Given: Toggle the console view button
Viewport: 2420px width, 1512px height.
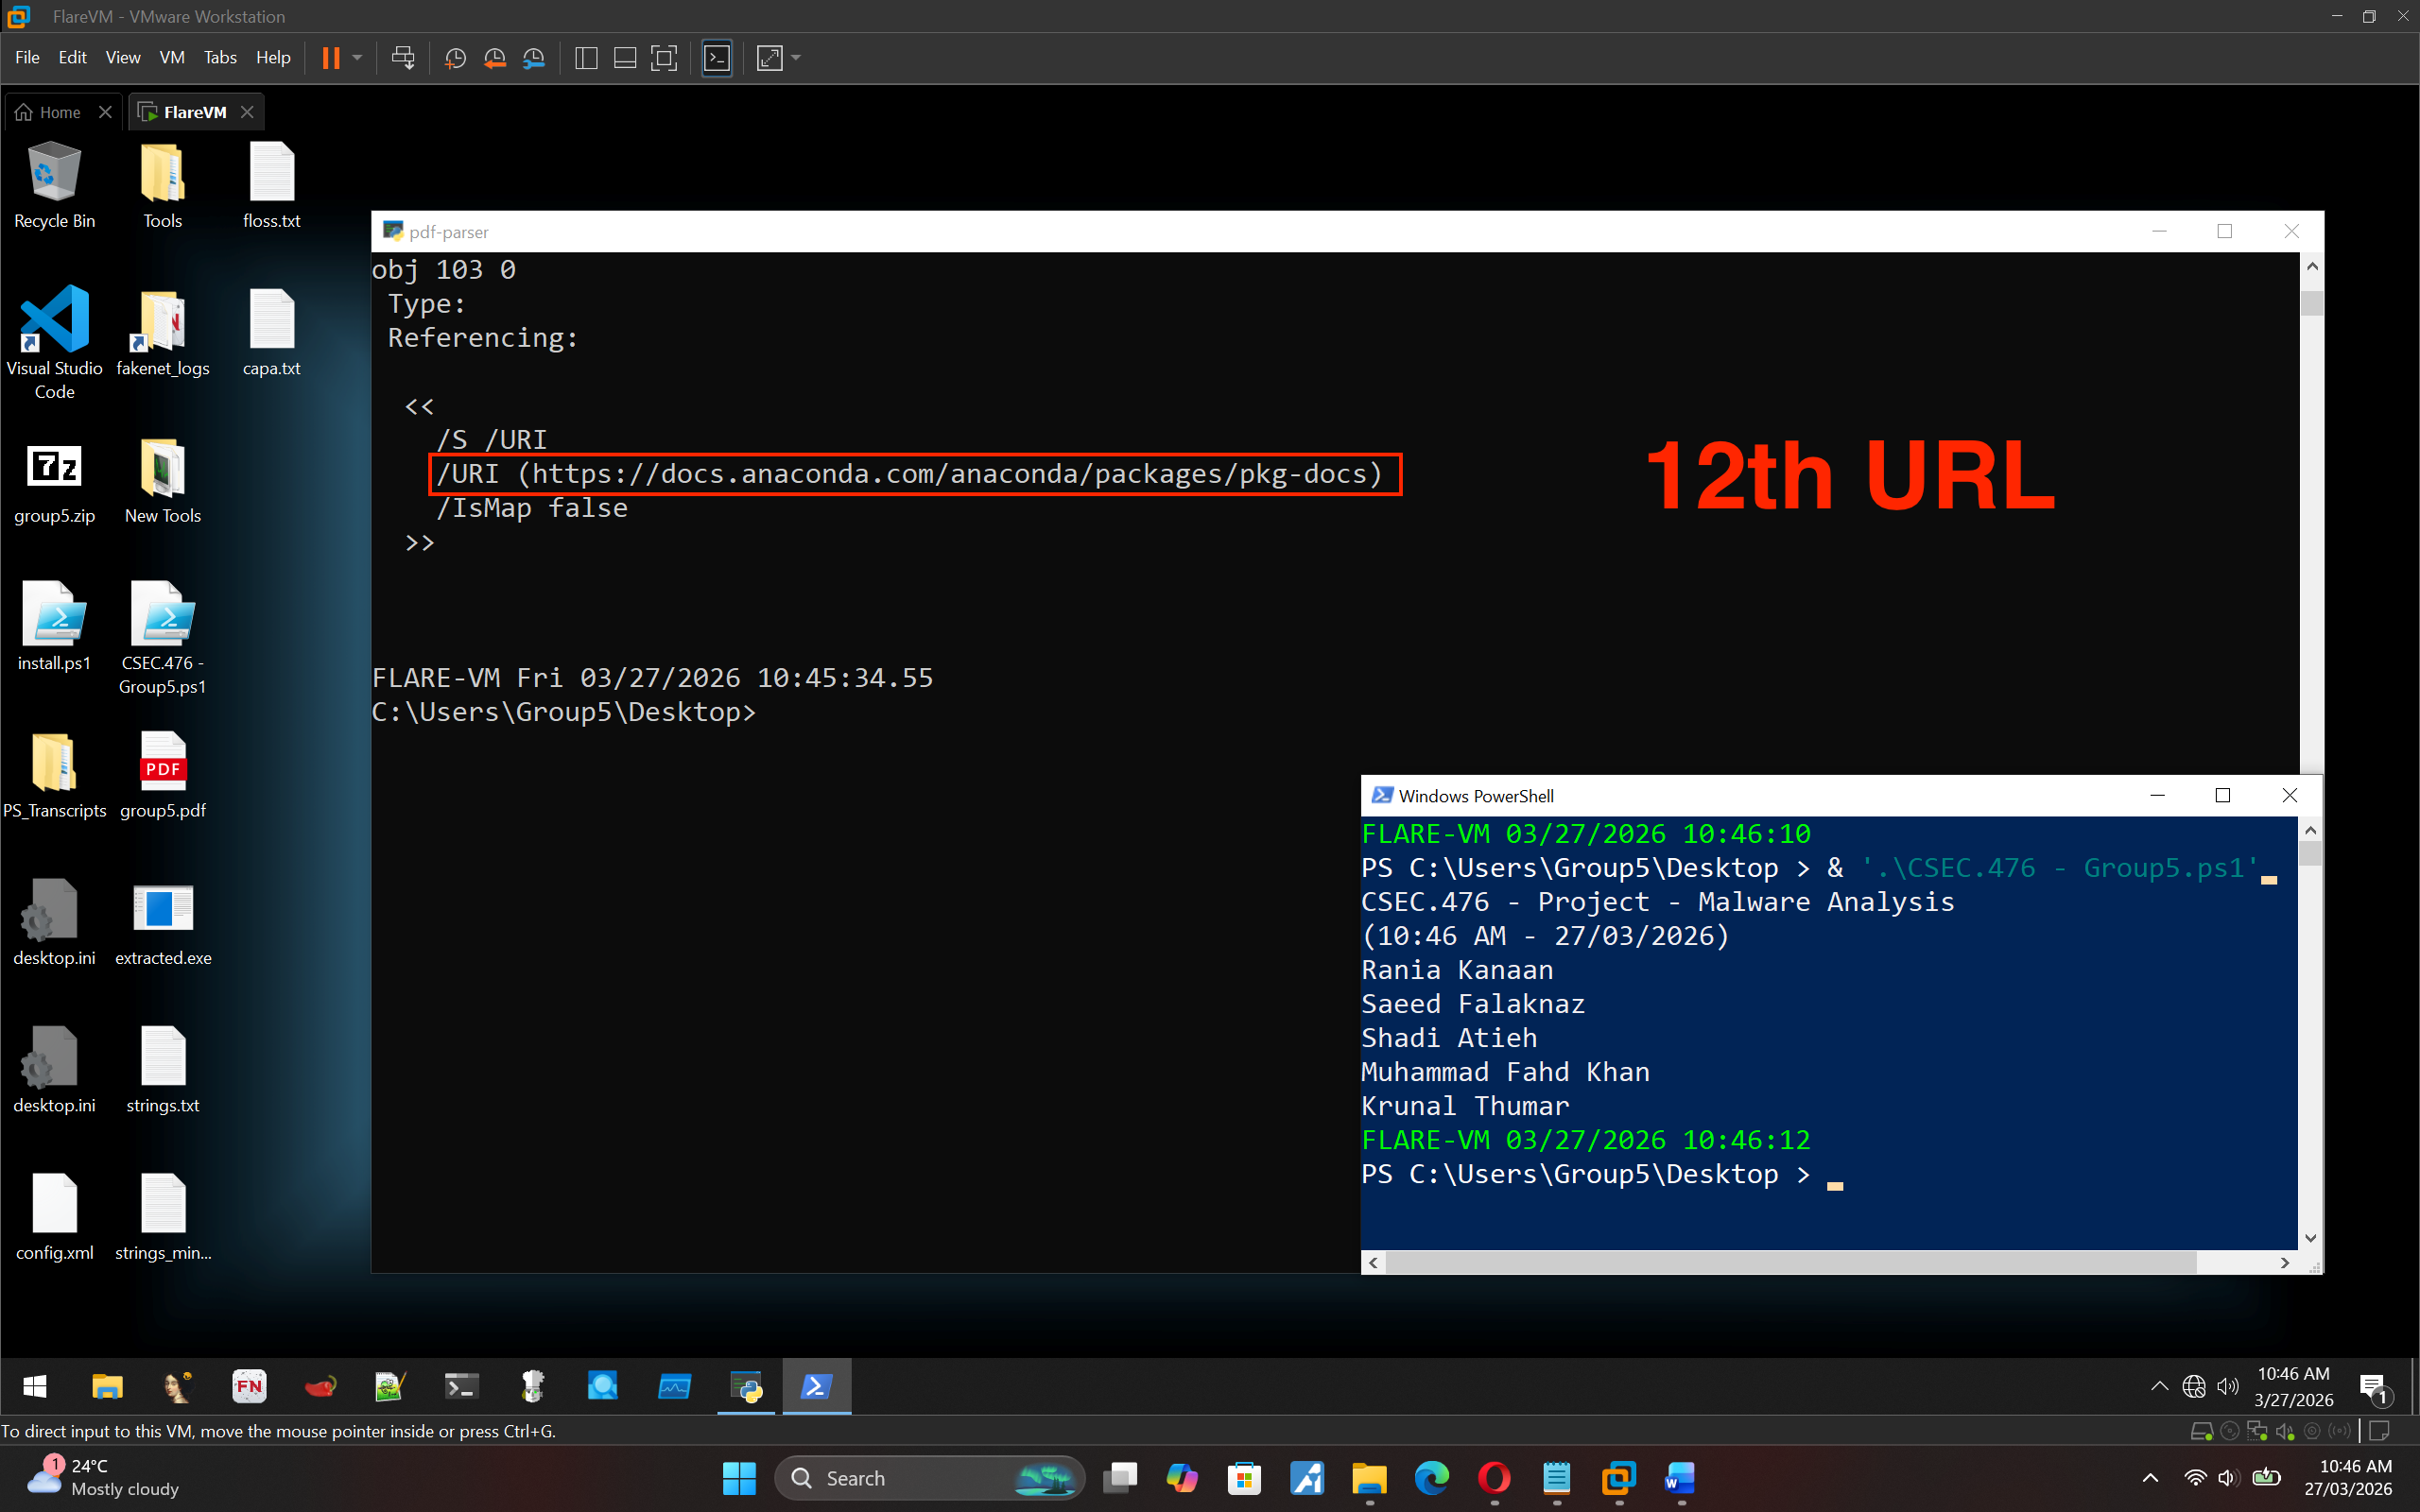Looking at the screenshot, I should [717, 58].
